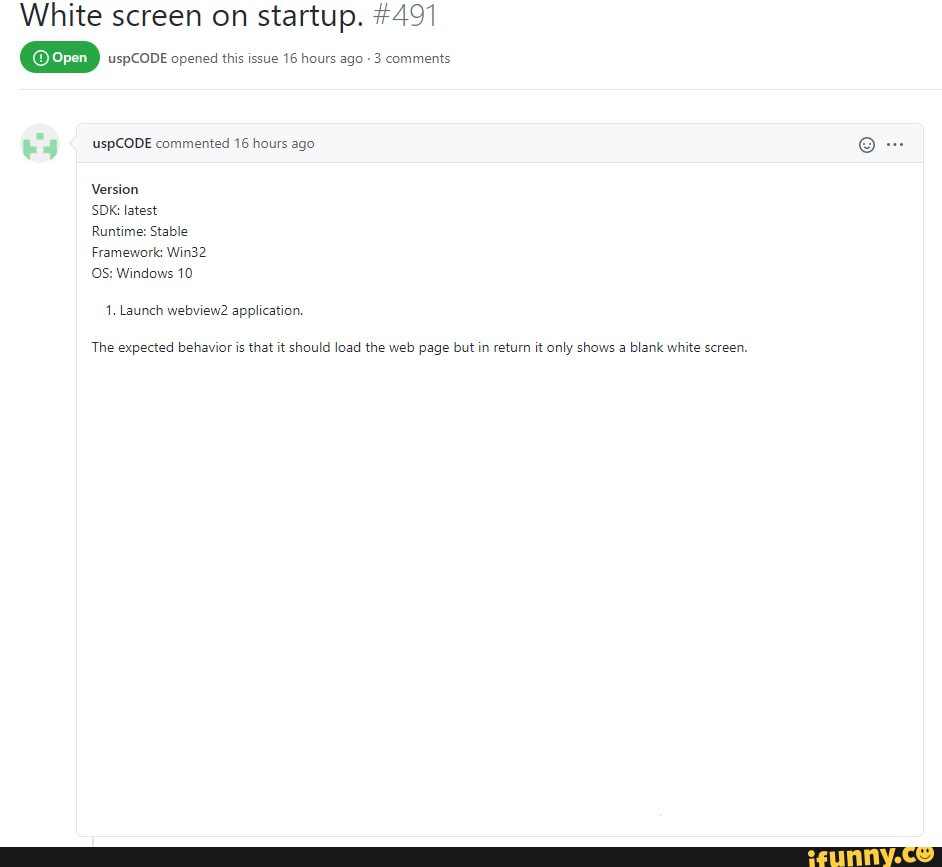This screenshot has height=867, width=942.
Task: Click the comment's '16 hours ago' timestamp
Action: click(274, 144)
